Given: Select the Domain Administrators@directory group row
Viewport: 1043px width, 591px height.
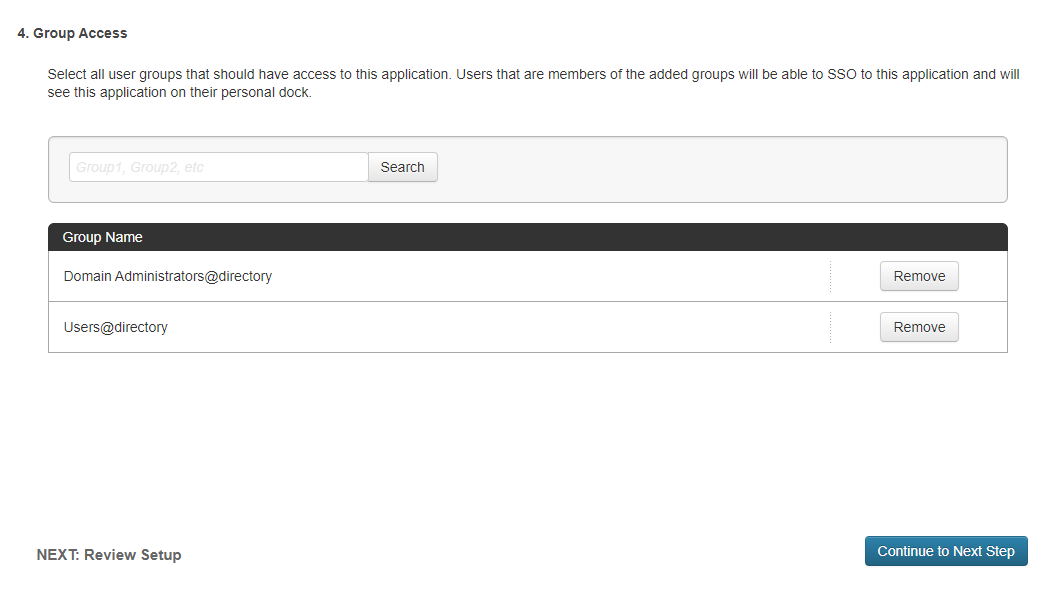Looking at the screenshot, I should click(400, 276).
